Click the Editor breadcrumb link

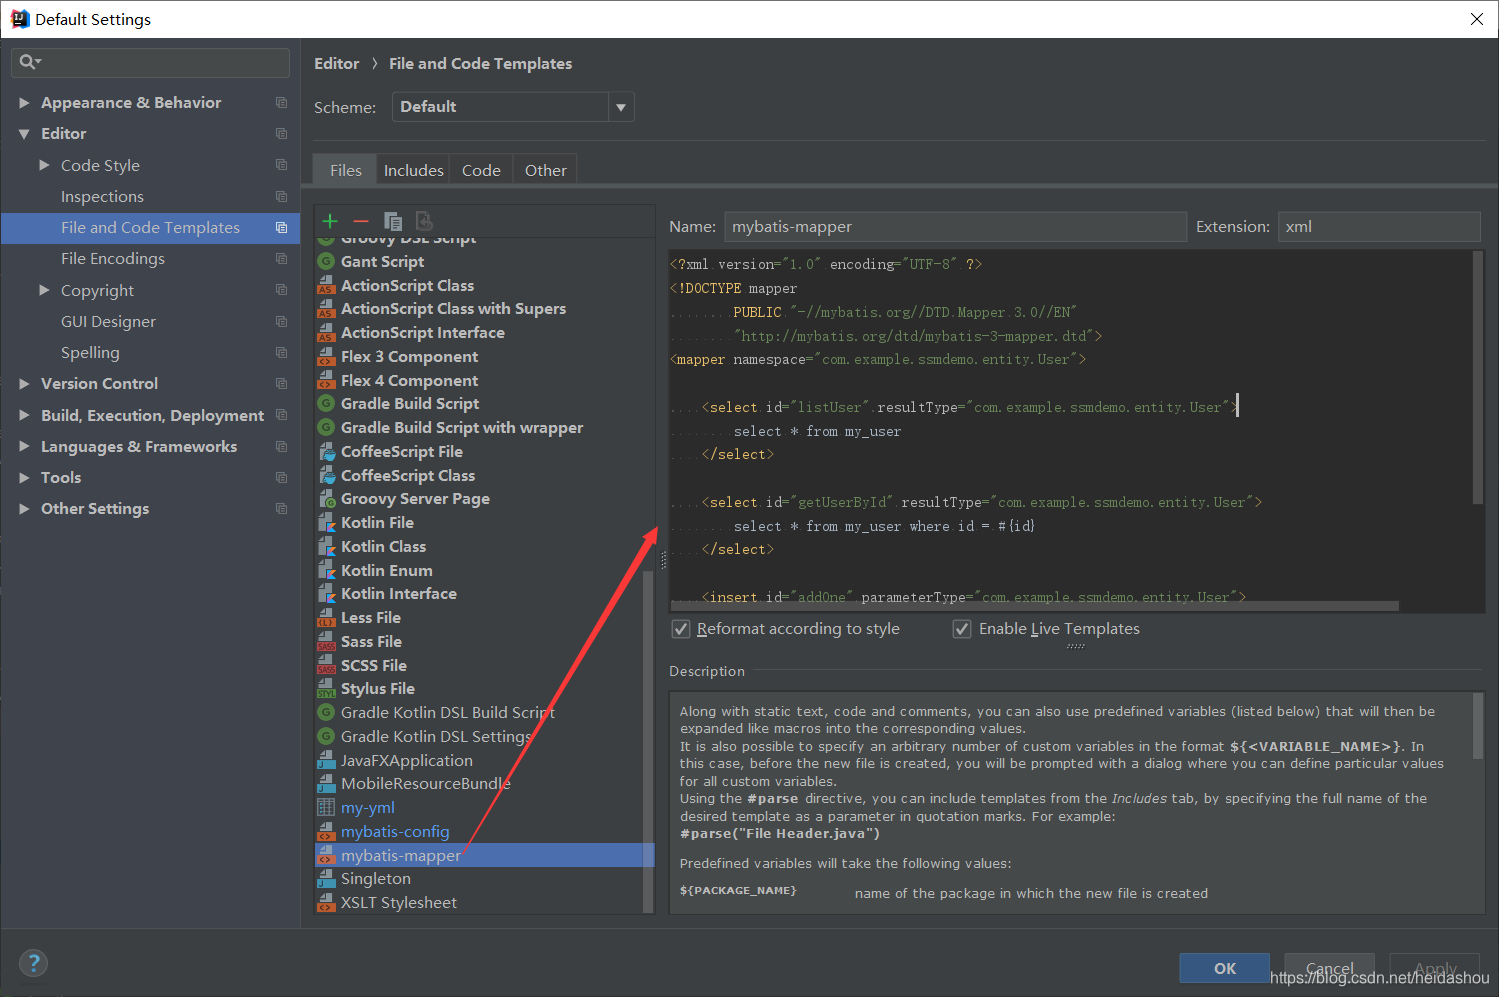point(336,63)
